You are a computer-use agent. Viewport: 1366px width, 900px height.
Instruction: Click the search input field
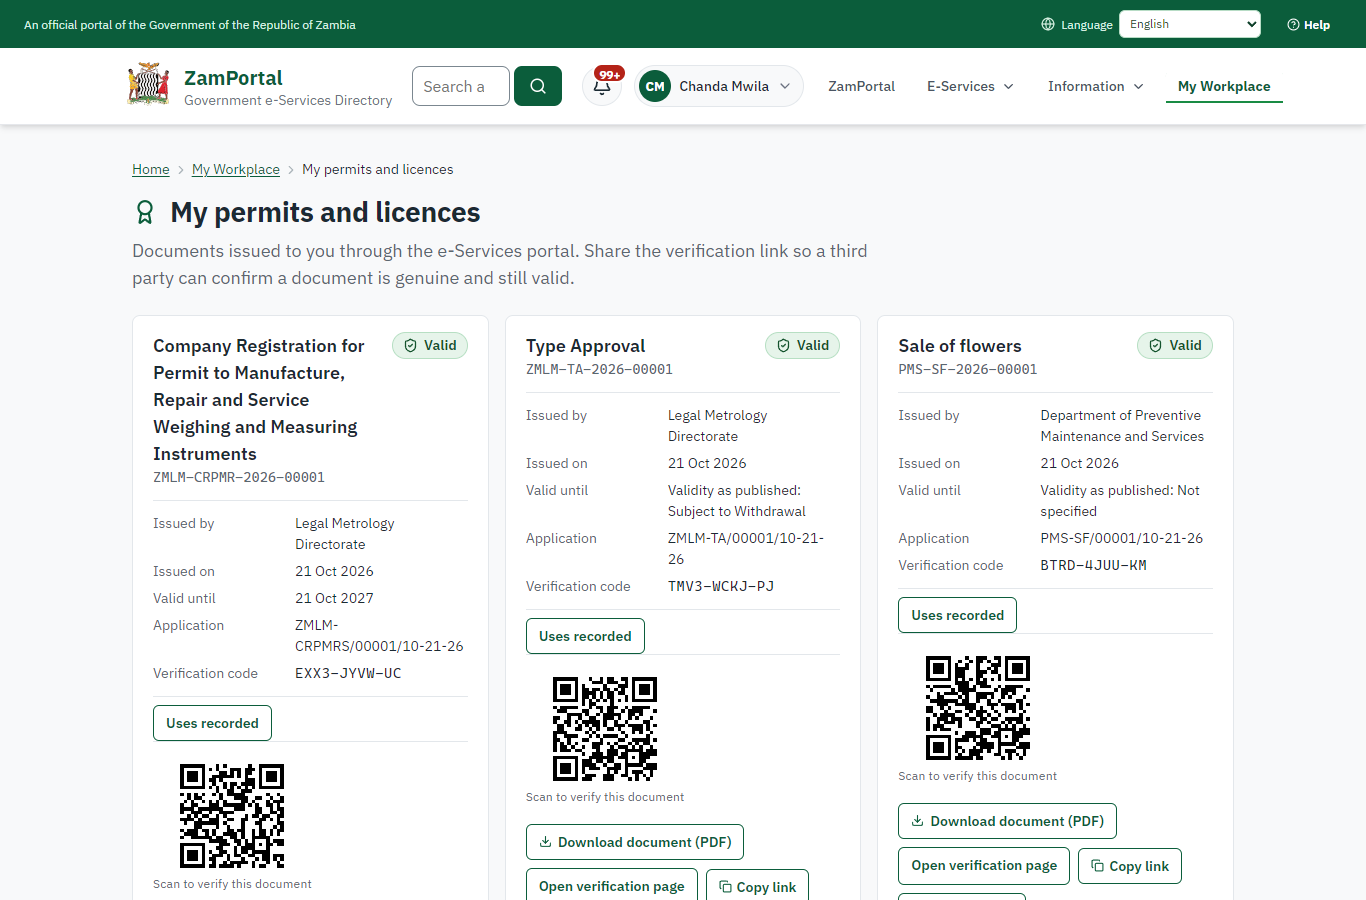coord(461,86)
